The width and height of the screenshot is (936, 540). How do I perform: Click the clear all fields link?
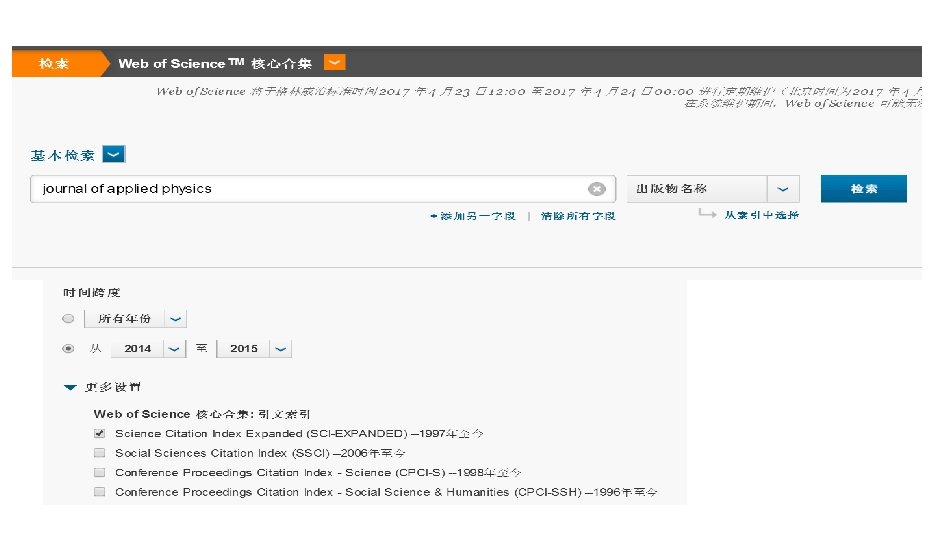578,216
